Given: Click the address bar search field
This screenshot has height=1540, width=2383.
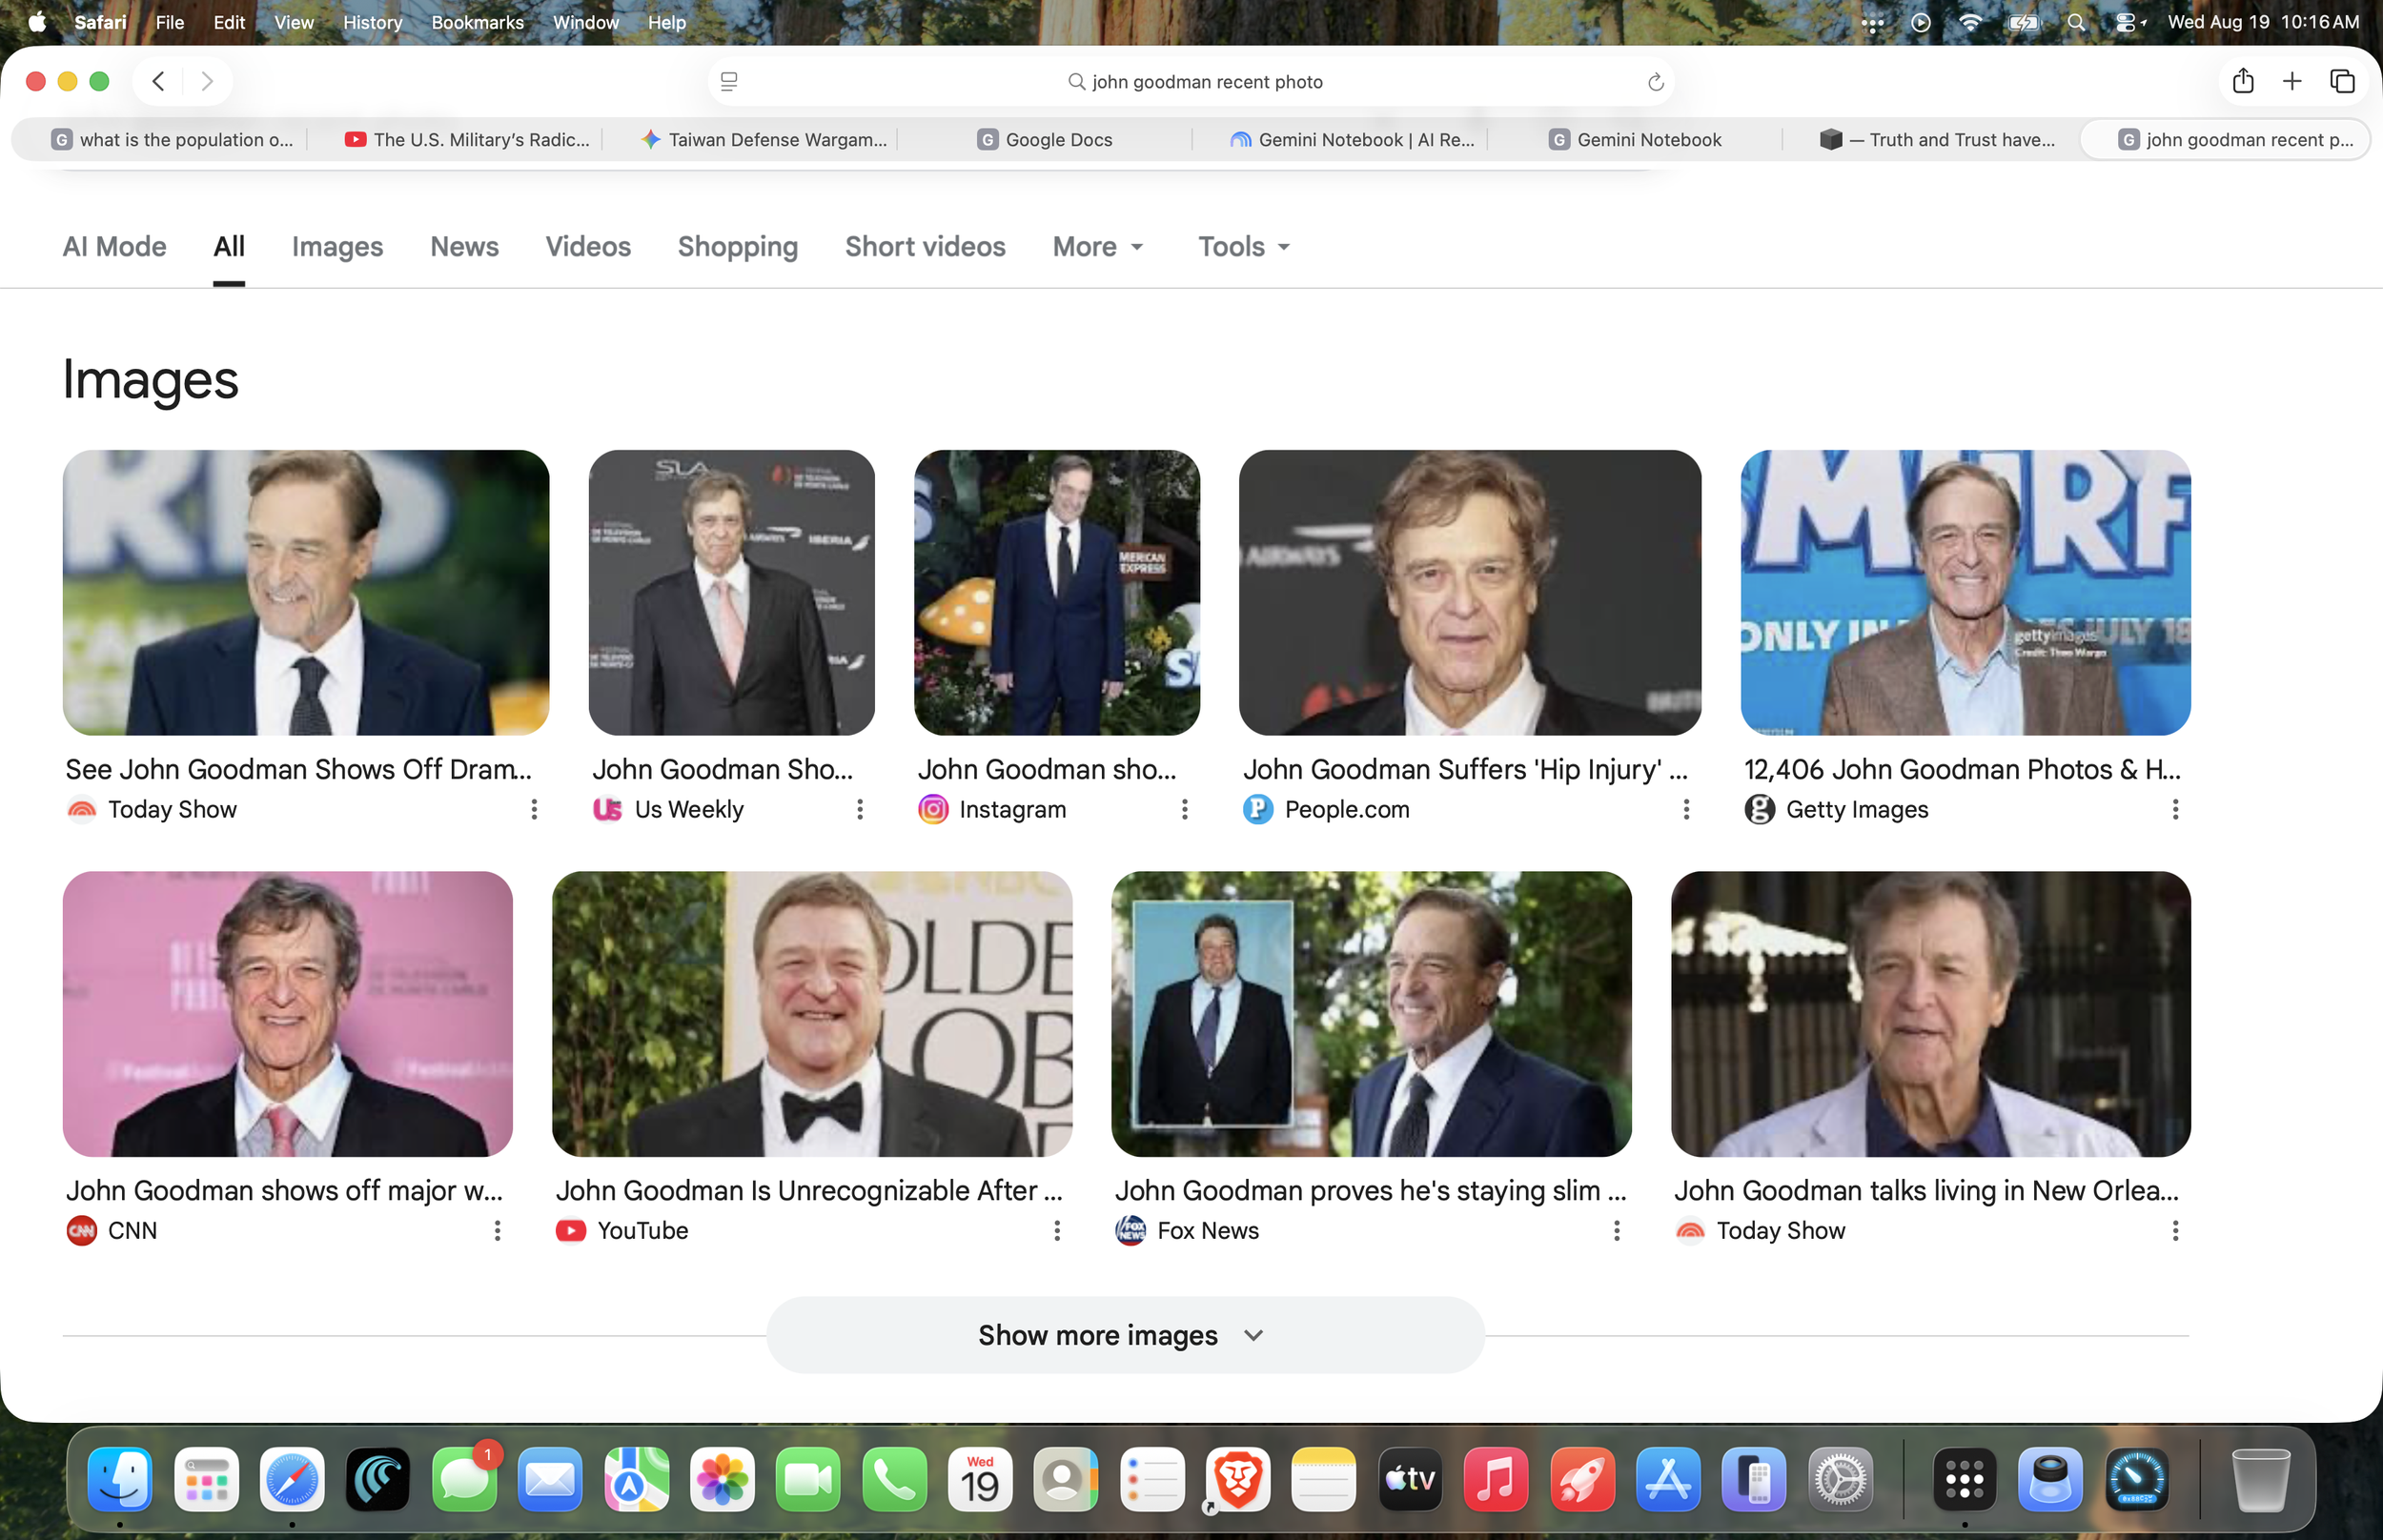Looking at the screenshot, I should click(x=1192, y=82).
